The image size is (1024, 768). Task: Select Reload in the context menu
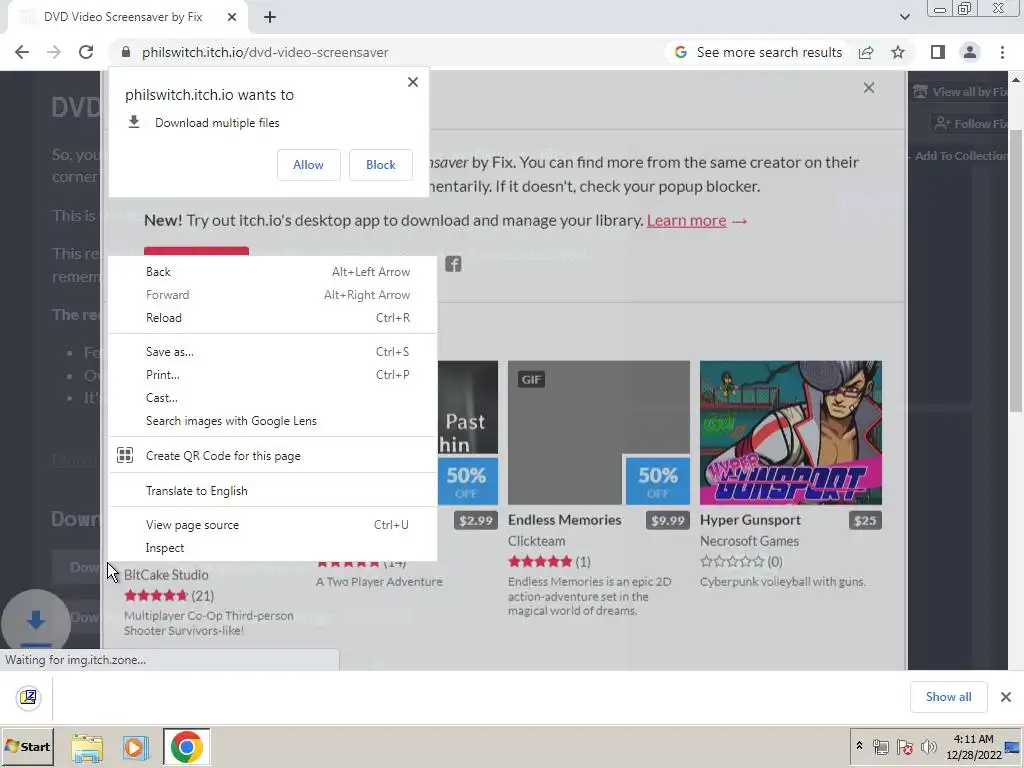tap(272, 318)
